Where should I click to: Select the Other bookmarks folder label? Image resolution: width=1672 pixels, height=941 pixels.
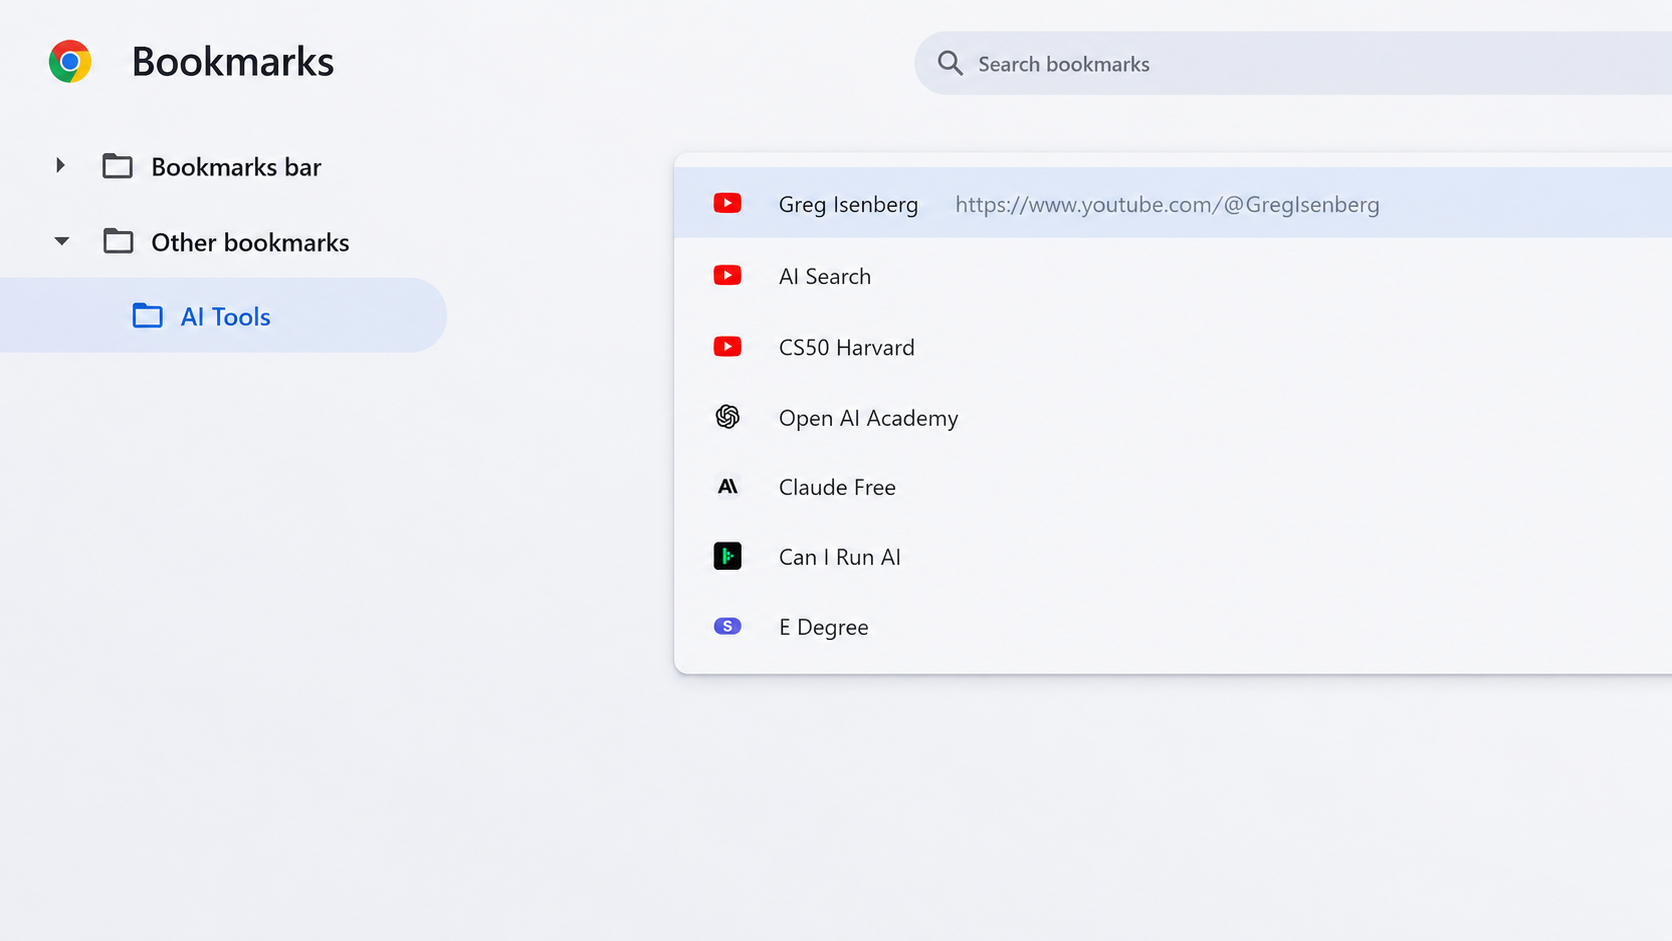point(250,243)
